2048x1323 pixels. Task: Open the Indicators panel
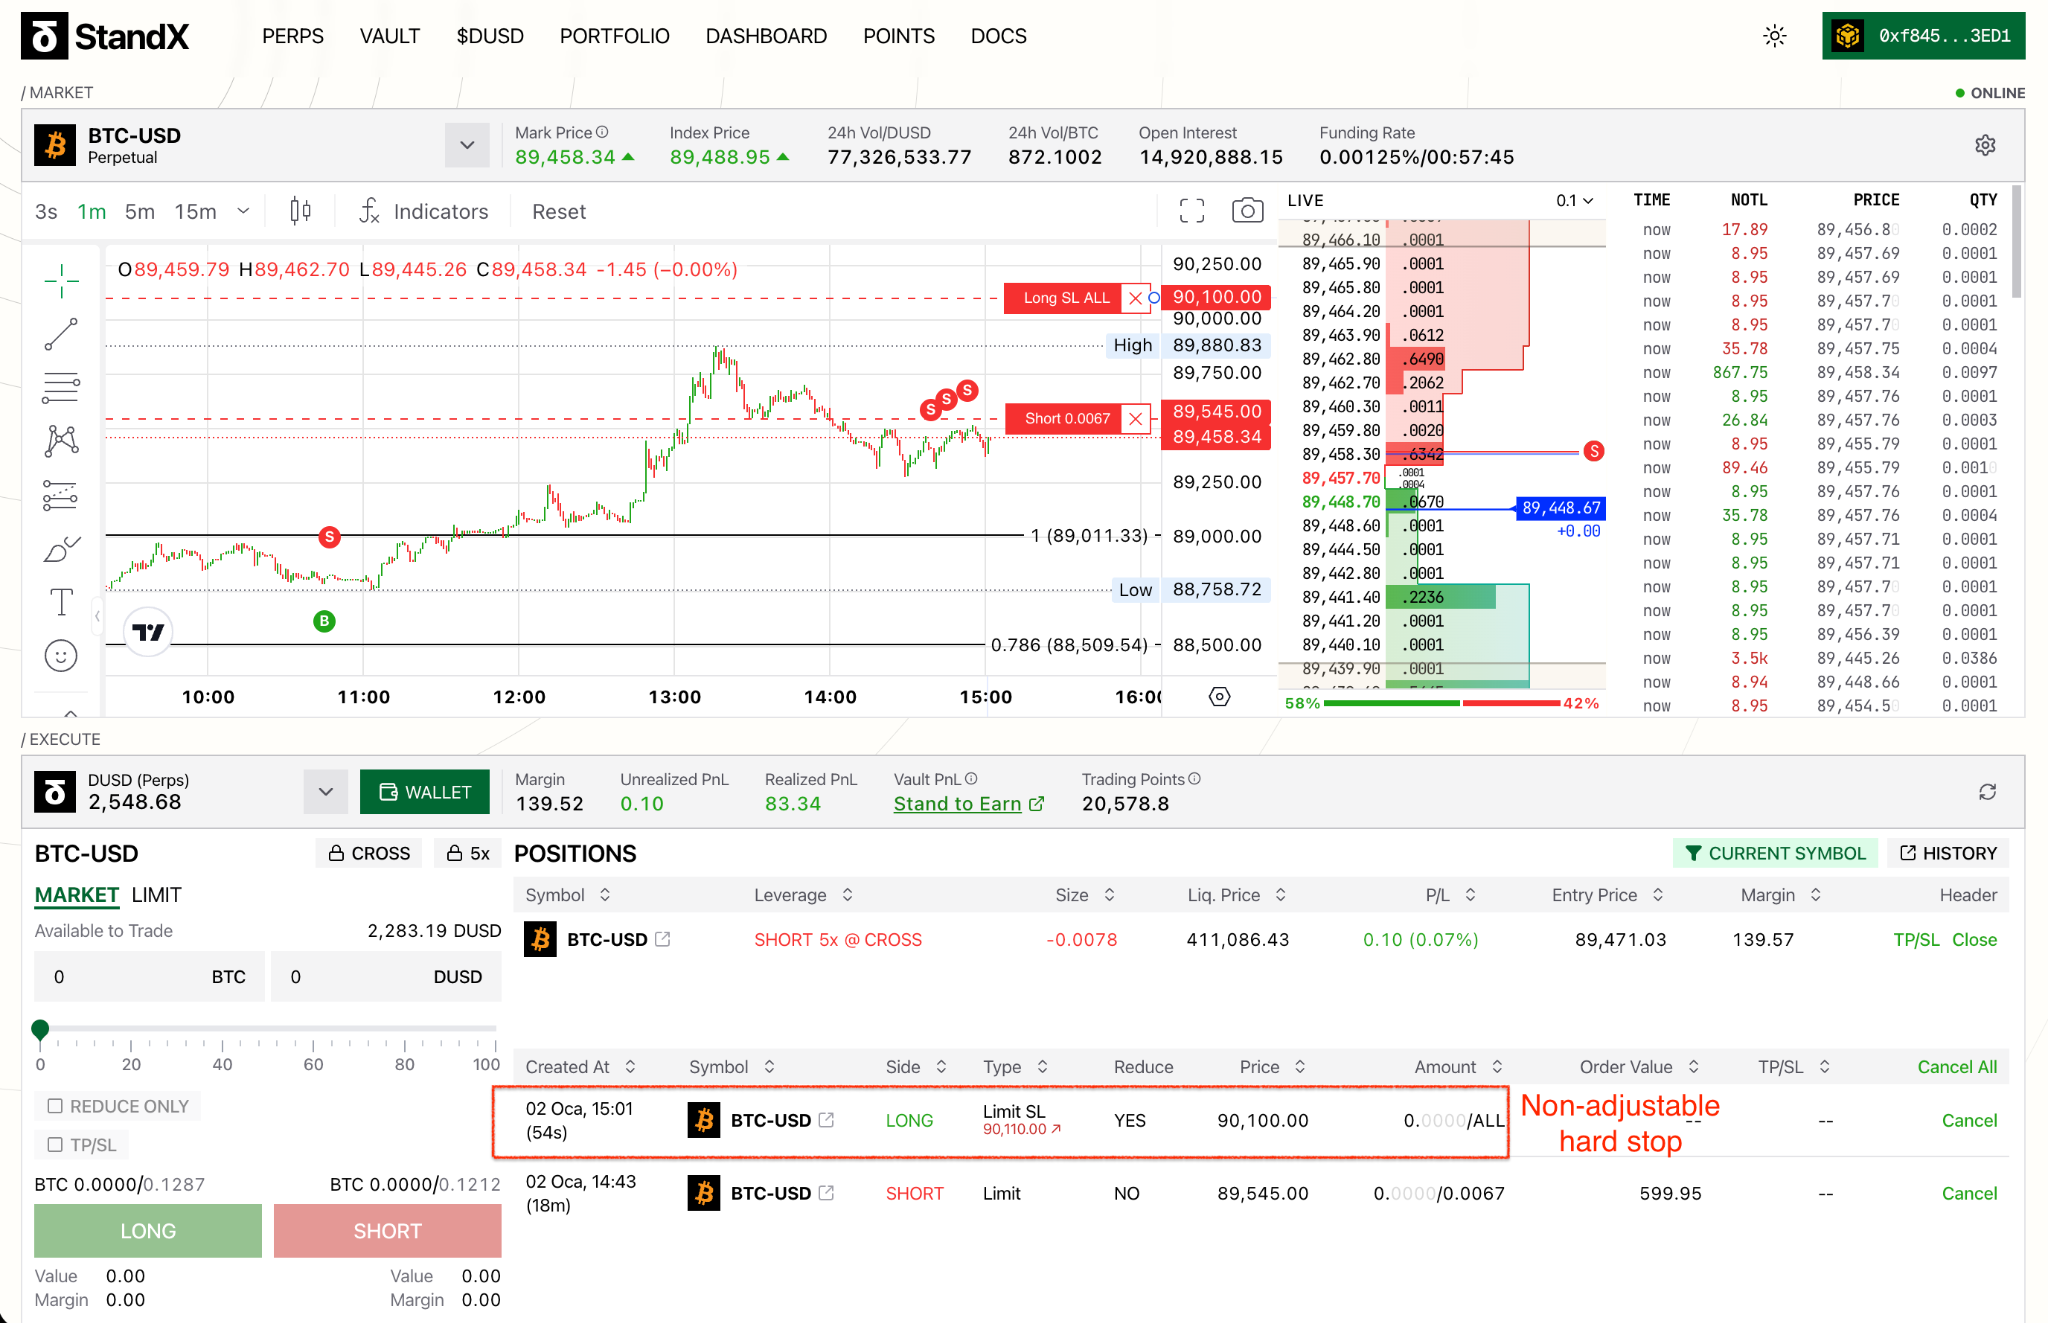point(424,211)
